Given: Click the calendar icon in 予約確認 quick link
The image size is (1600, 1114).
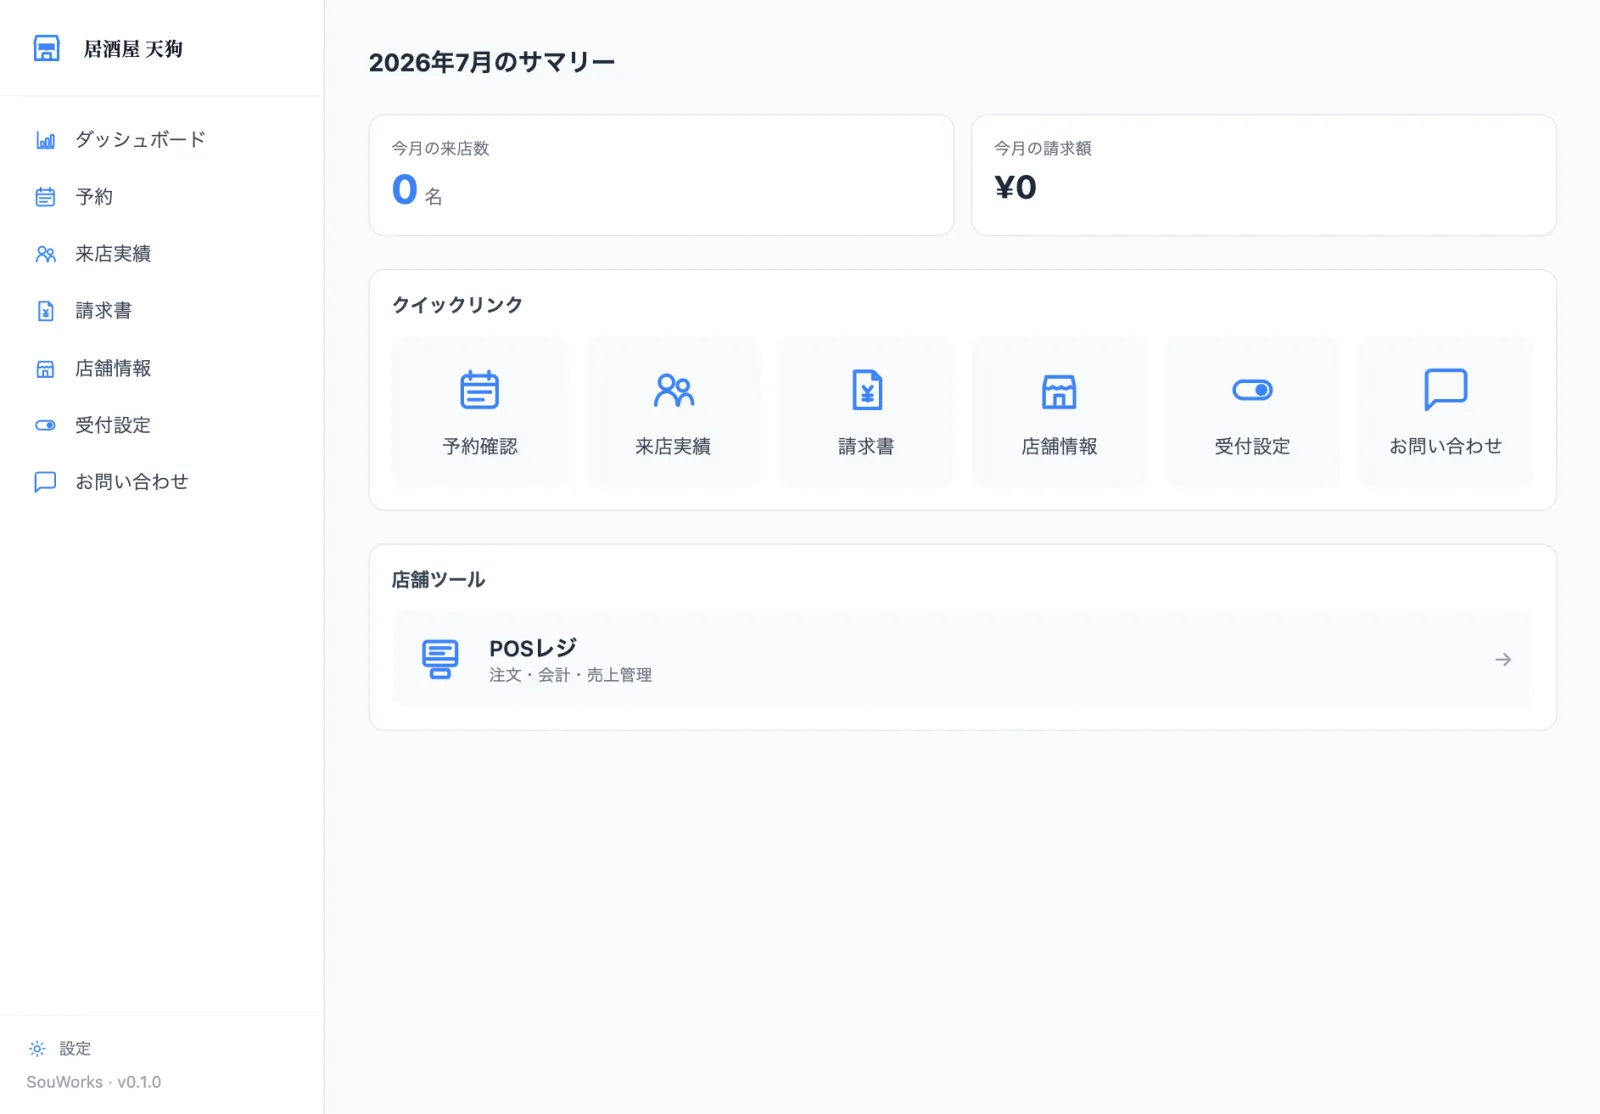Looking at the screenshot, I should (x=480, y=390).
